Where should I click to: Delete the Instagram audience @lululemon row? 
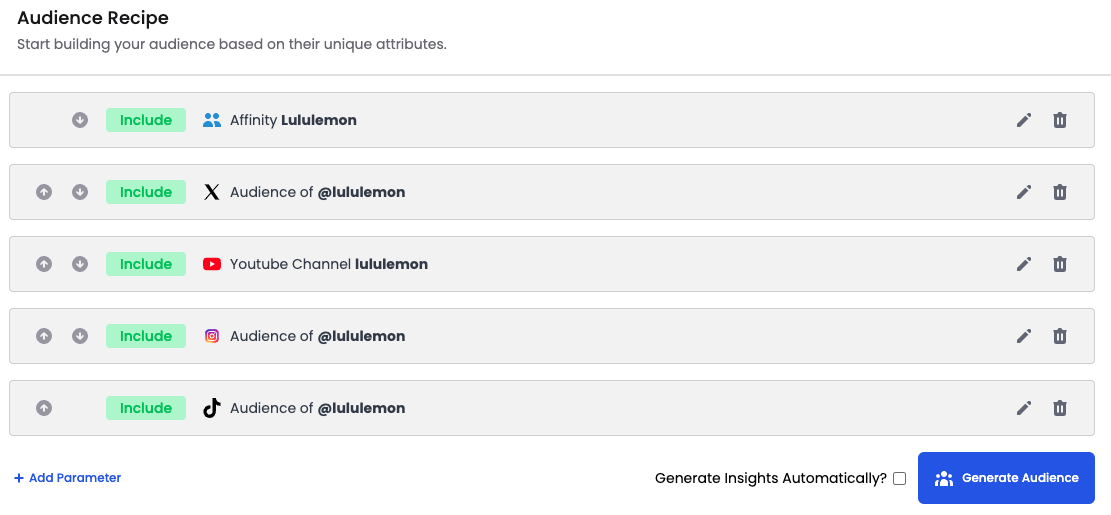(x=1060, y=336)
